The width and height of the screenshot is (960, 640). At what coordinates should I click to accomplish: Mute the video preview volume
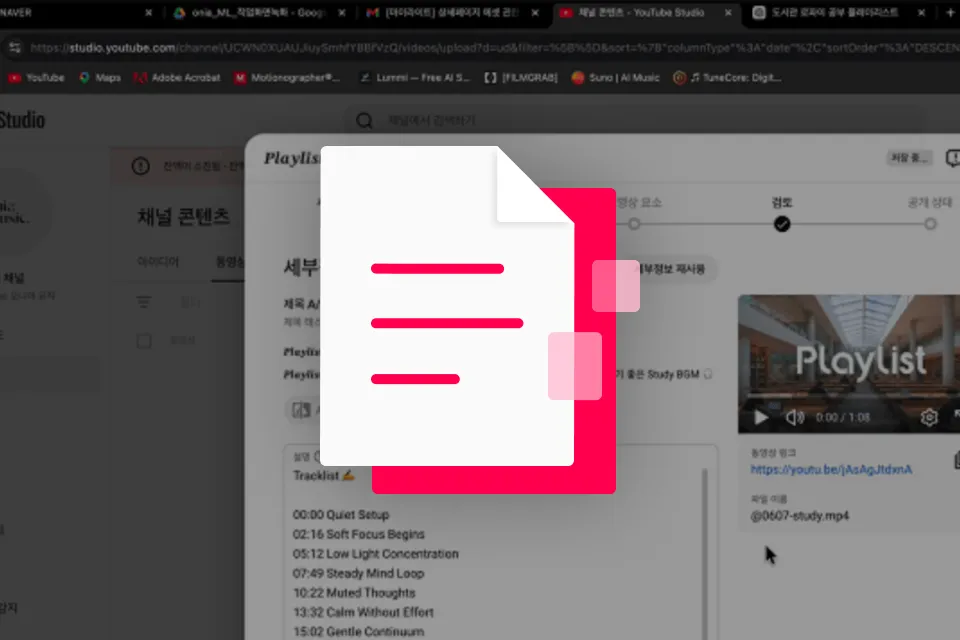tap(795, 418)
